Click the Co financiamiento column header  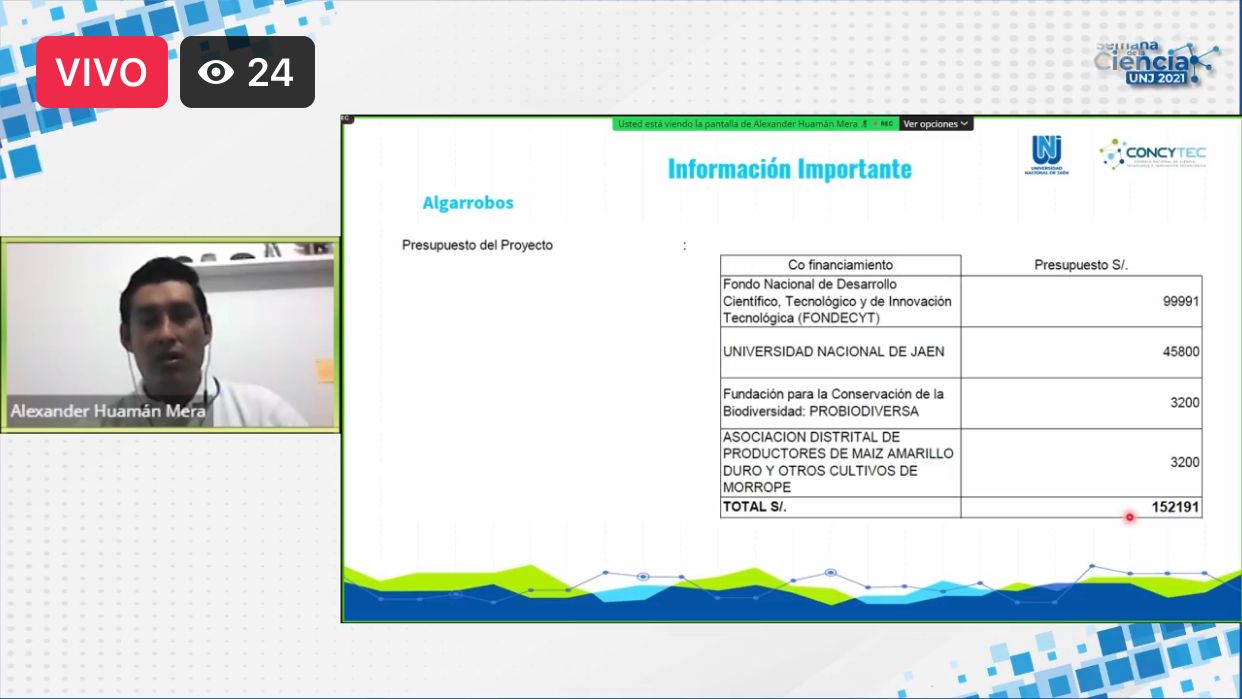coord(840,265)
